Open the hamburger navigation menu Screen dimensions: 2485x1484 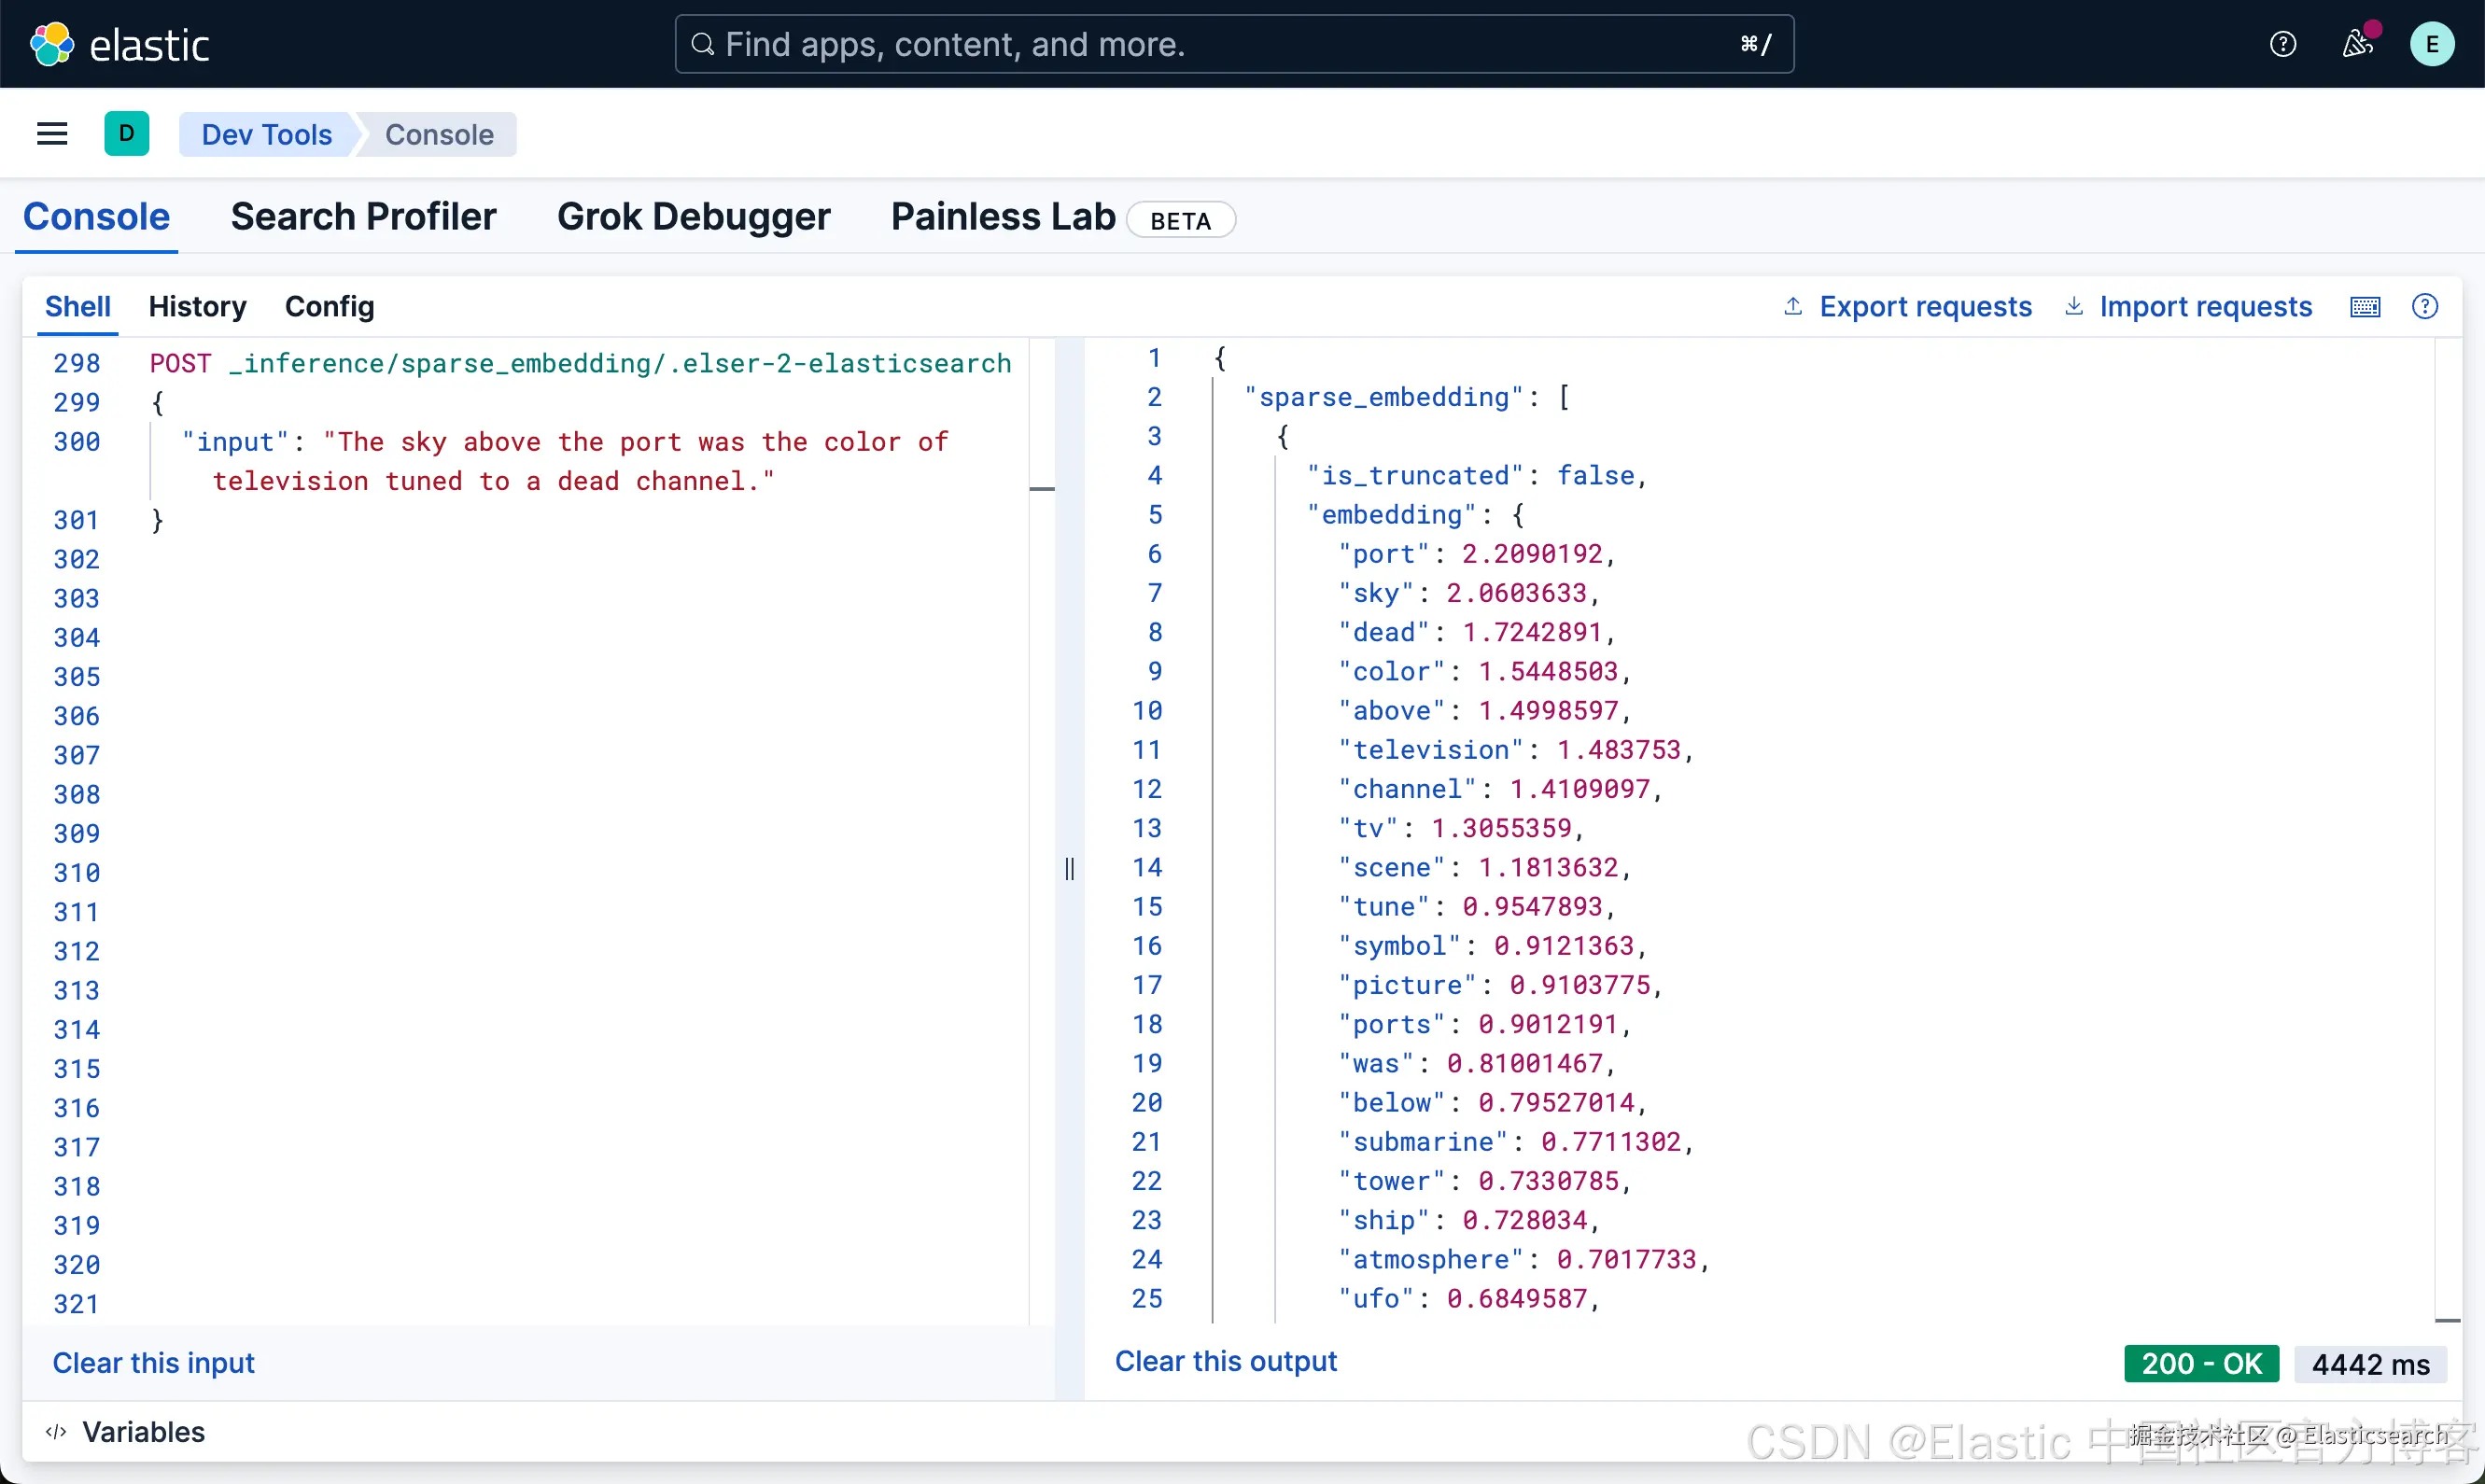coord(52,134)
